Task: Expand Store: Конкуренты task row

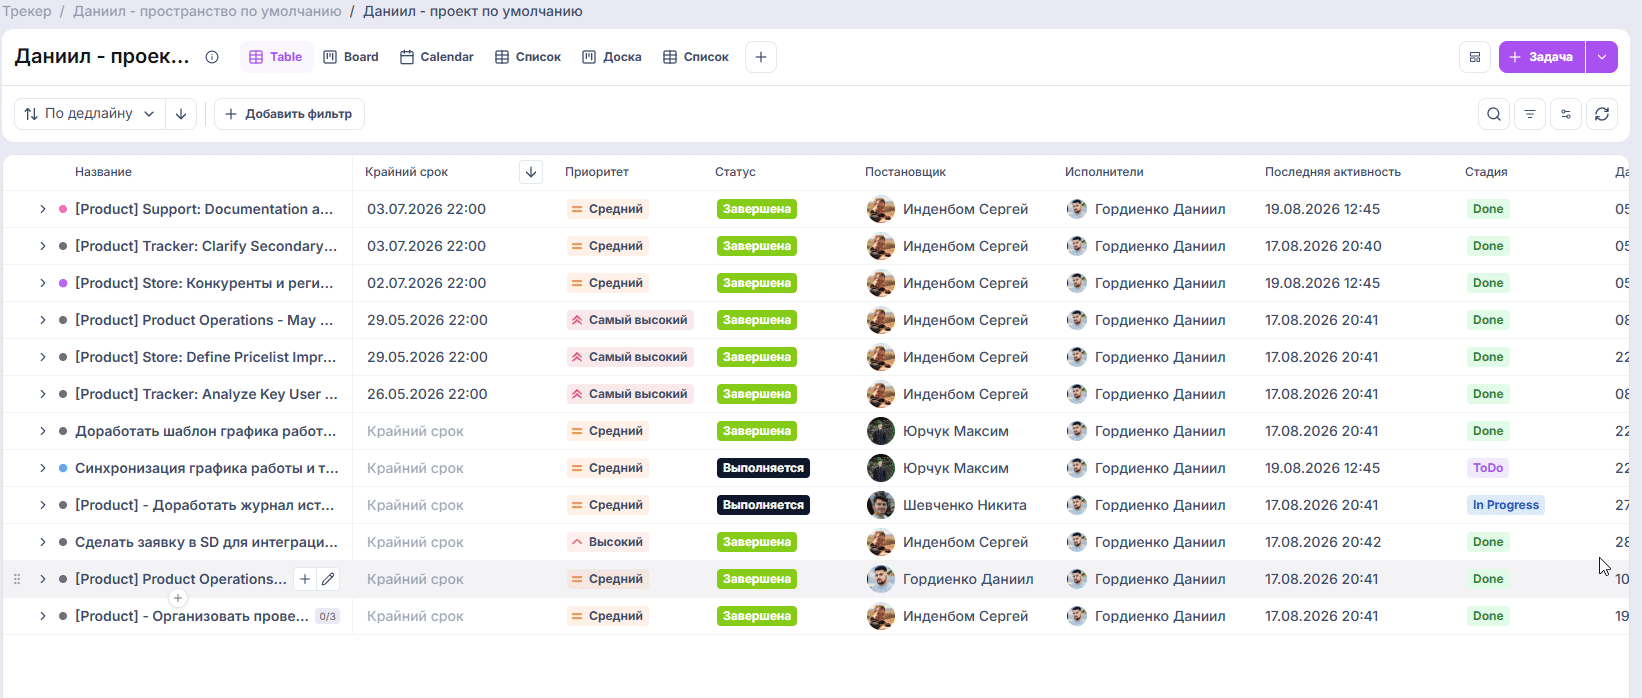Action: coord(43,283)
